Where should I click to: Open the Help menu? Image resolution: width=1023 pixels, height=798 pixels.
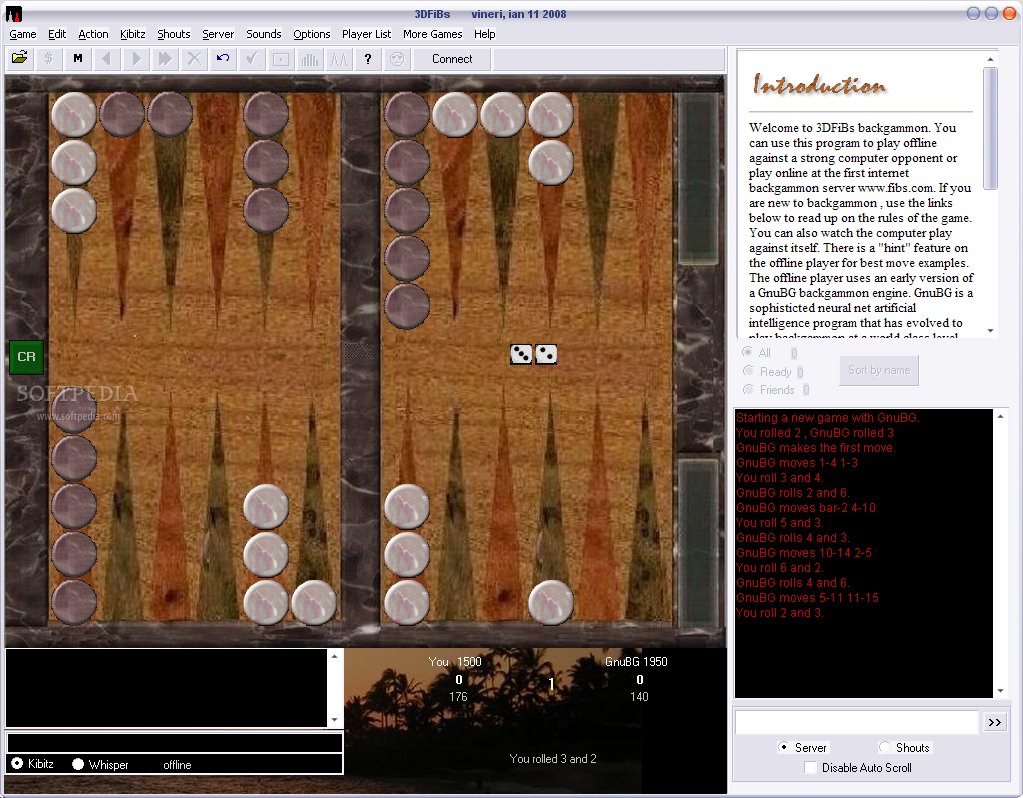(484, 34)
